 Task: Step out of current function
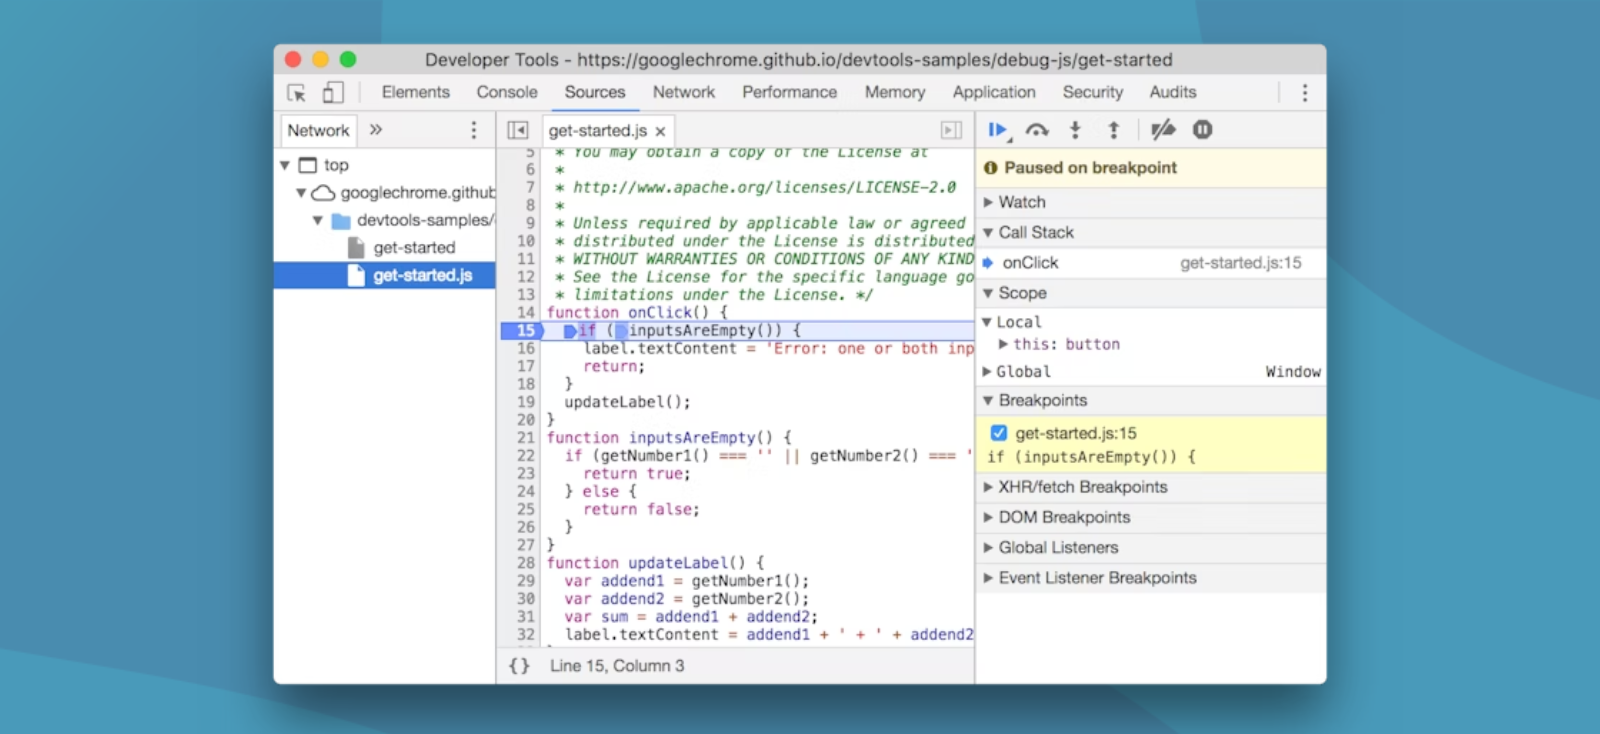point(1113,130)
